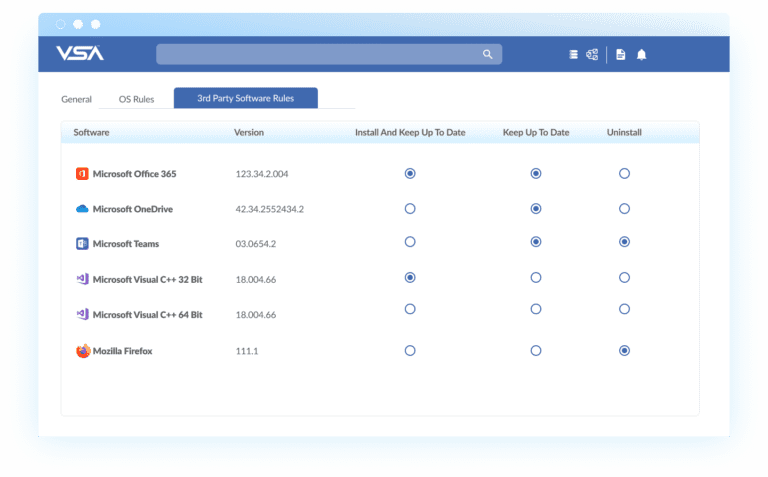This screenshot has height=477, width=768.
Task: Click version 42.34.2552434.2
Action: click(x=269, y=209)
